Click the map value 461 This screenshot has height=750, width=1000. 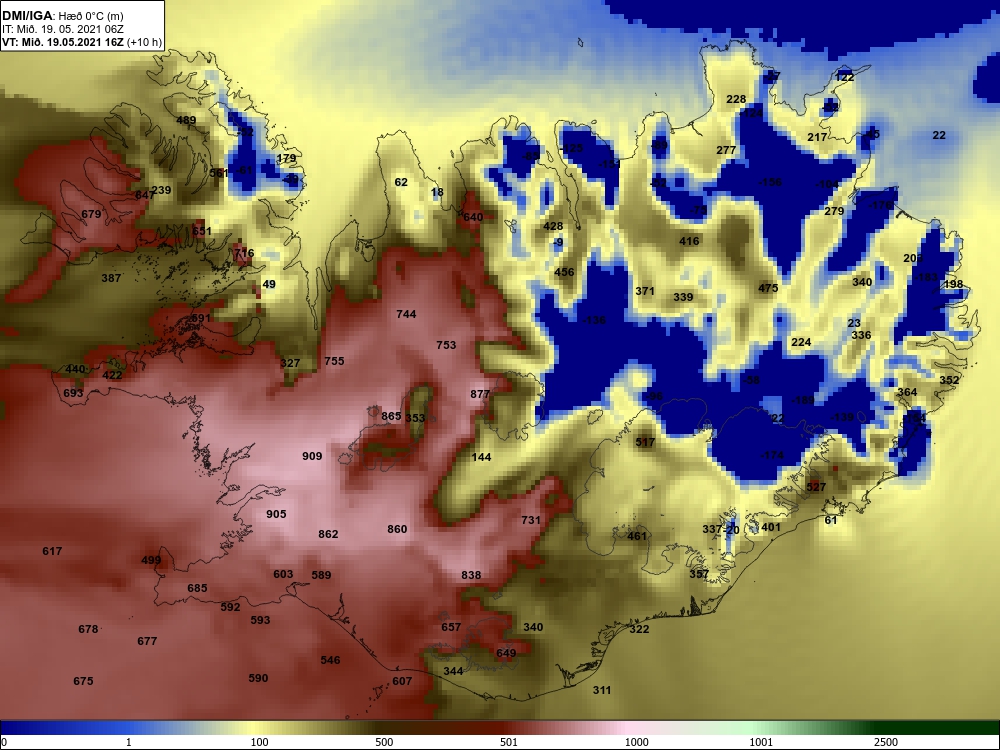click(x=637, y=536)
